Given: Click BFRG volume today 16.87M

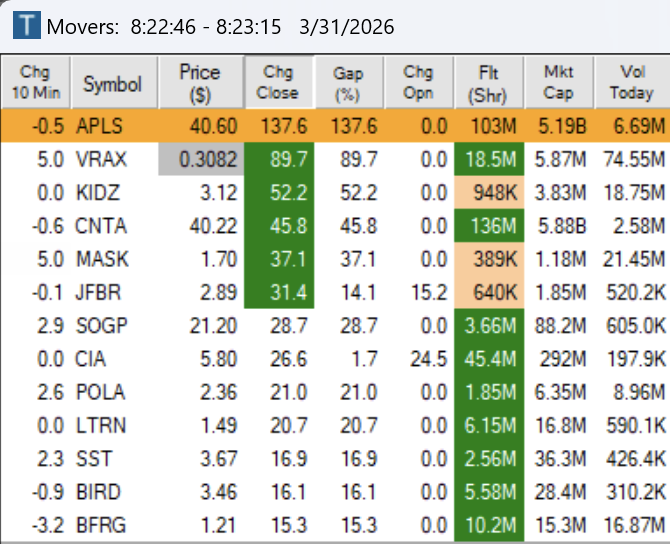Looking at the screenshot, I should pos(634,525).
